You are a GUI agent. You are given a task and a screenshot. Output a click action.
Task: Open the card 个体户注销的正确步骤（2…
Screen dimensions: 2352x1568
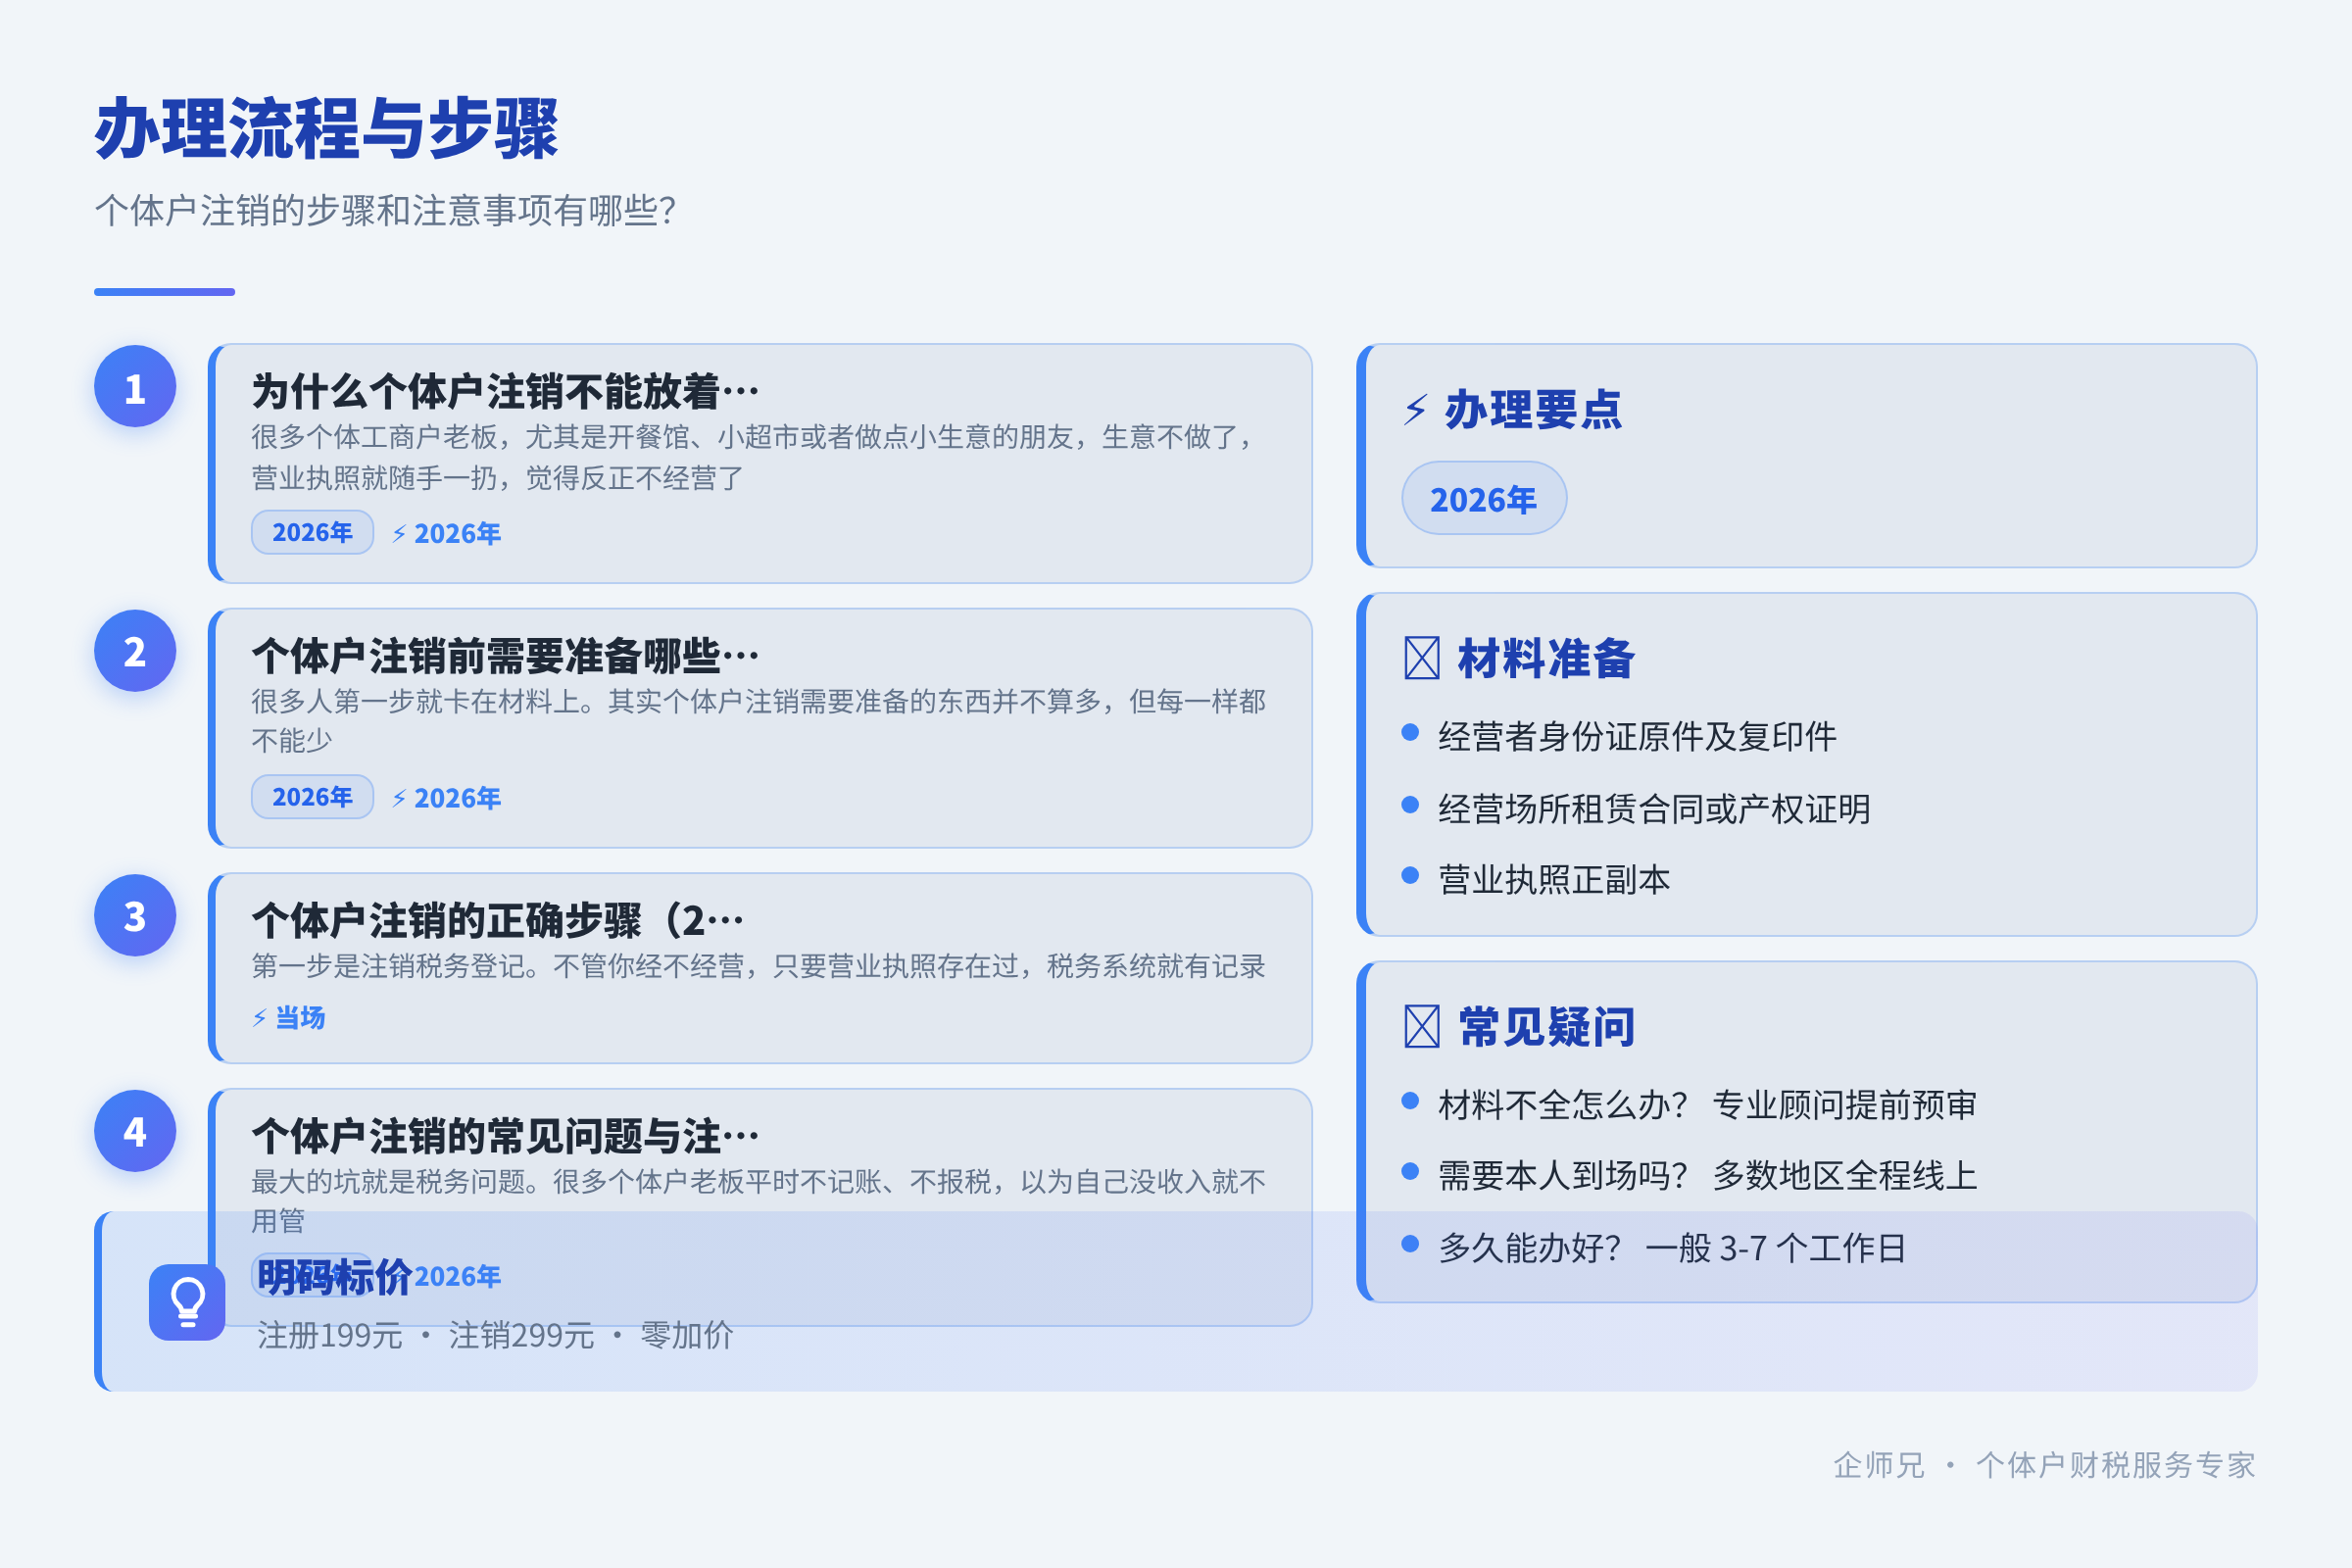coord(760,968)
